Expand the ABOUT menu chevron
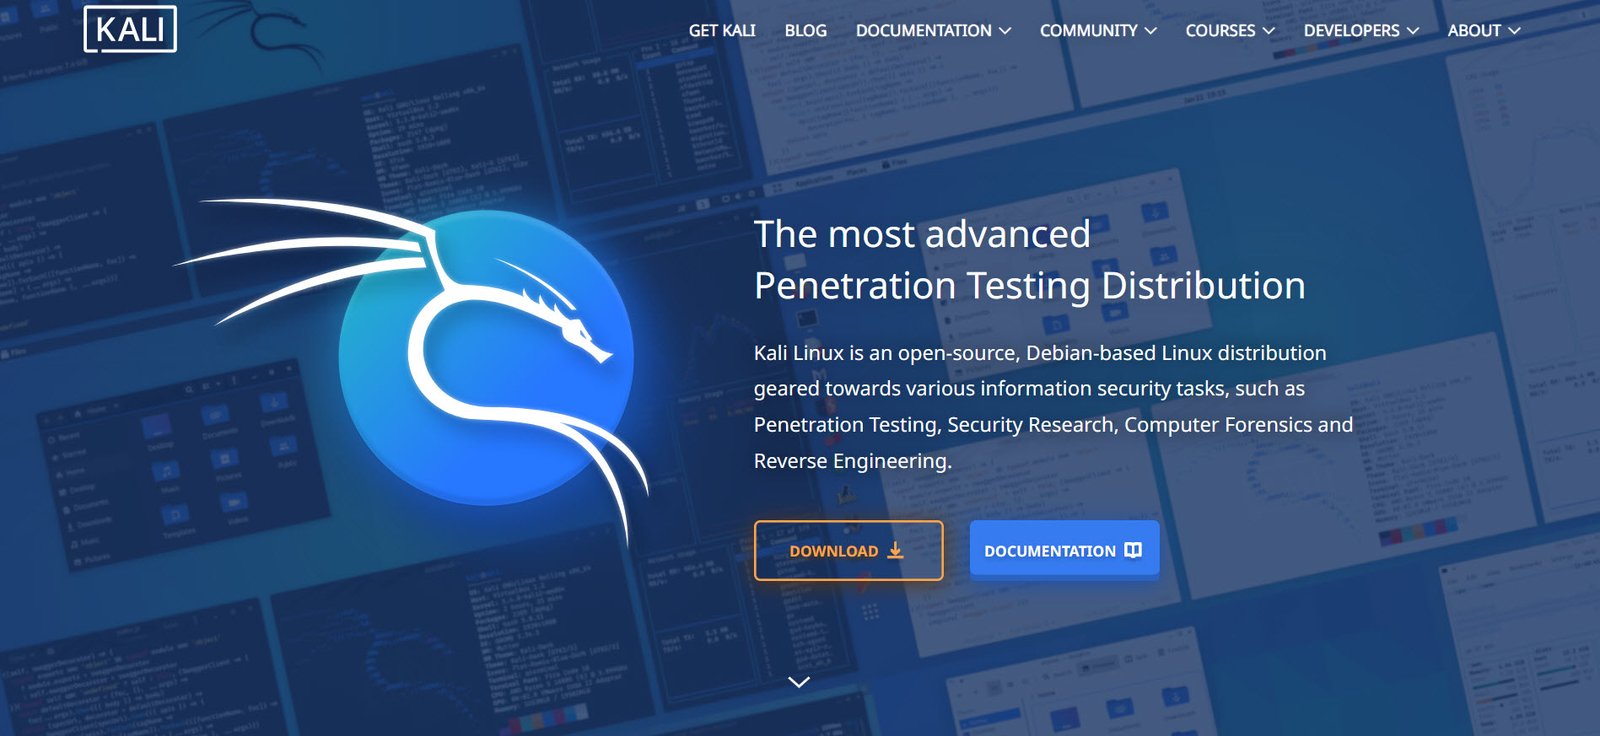The width and height of the screenshot is (1600, 736). (x=1515, y=31)
